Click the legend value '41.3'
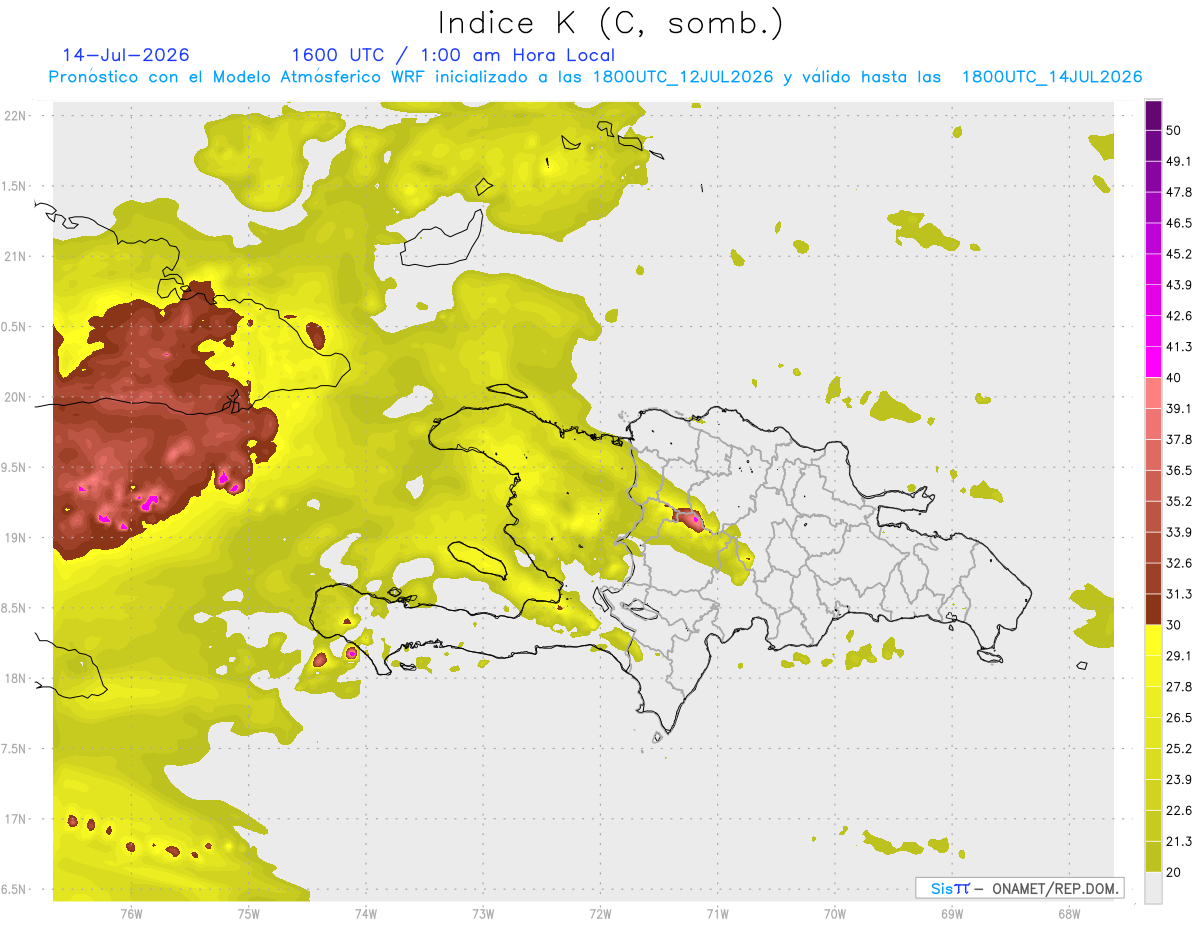The width and height of the screenshot is (1200, 927). point(1179,347)
